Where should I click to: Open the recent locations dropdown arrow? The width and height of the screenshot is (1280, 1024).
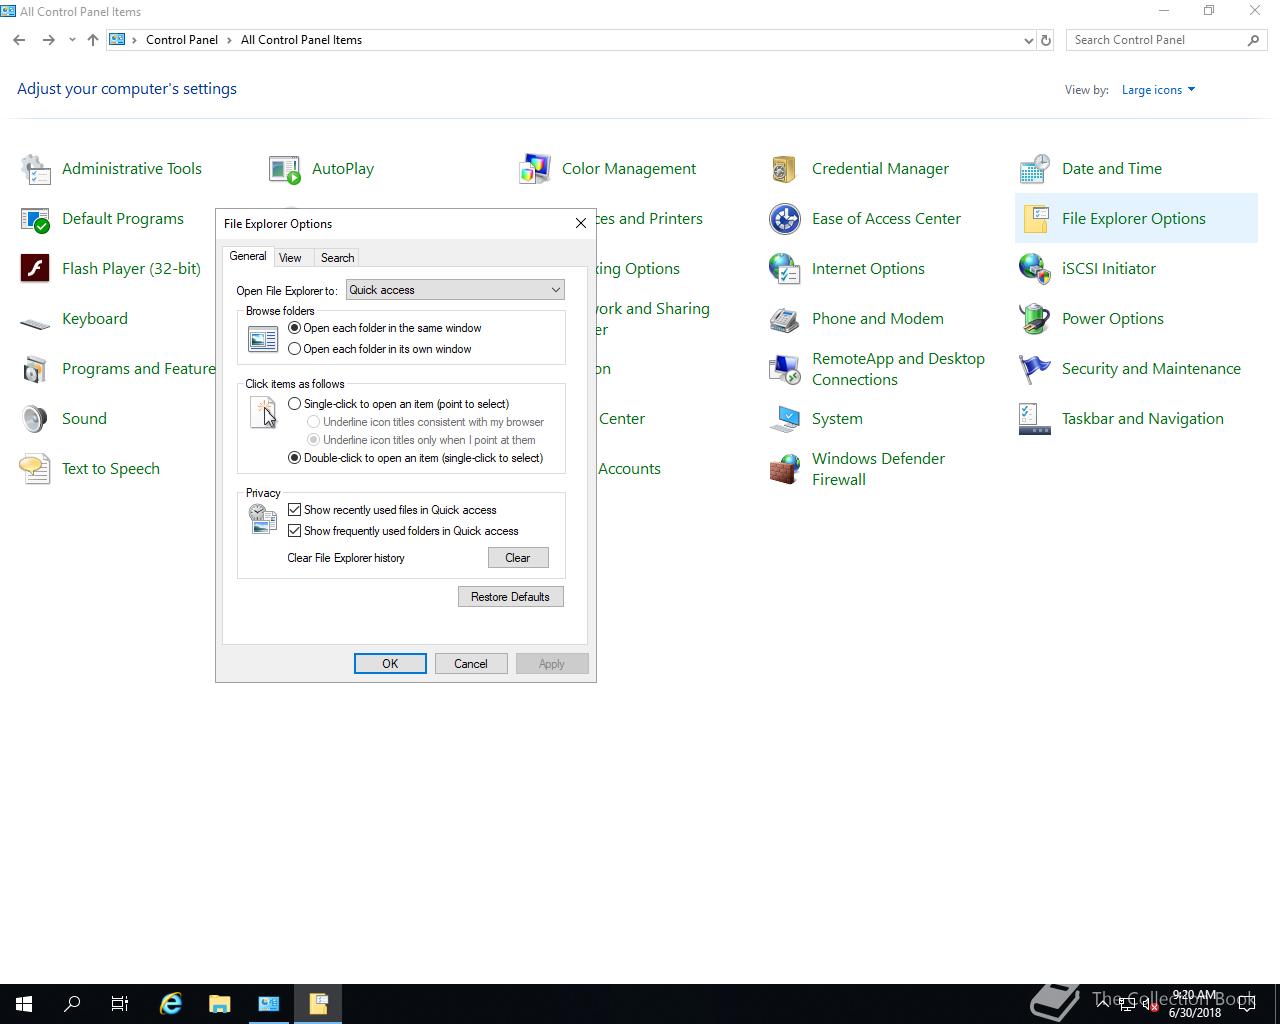72,40
